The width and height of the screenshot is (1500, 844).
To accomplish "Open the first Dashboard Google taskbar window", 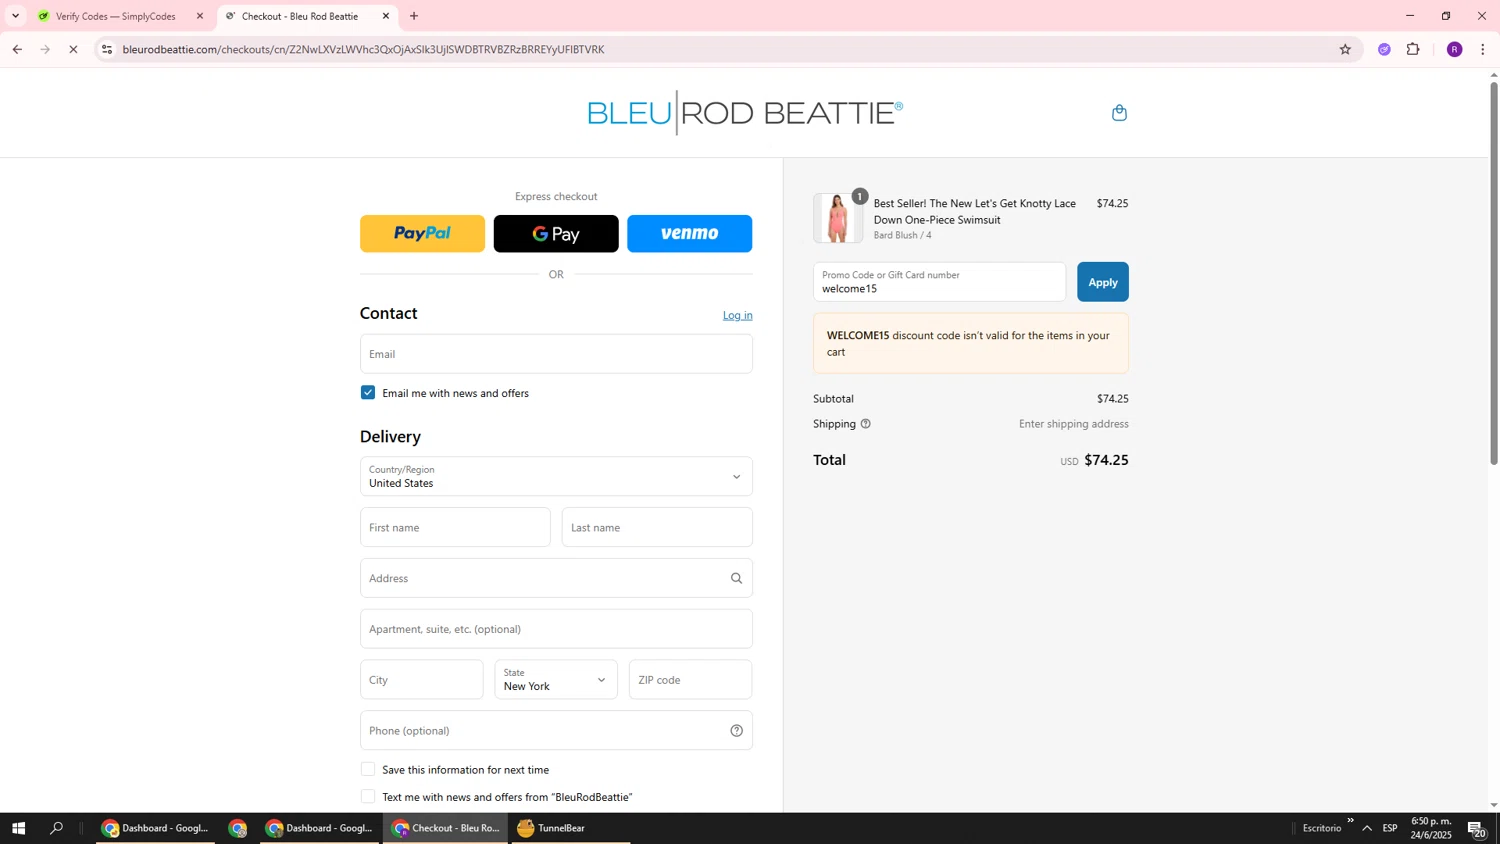I will (155, 828).
